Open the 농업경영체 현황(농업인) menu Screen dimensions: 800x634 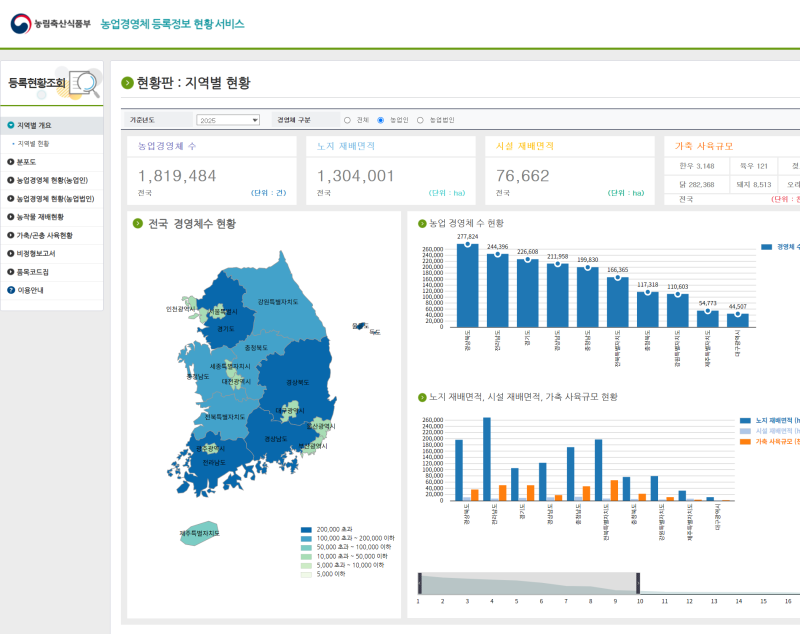(52, 180)
